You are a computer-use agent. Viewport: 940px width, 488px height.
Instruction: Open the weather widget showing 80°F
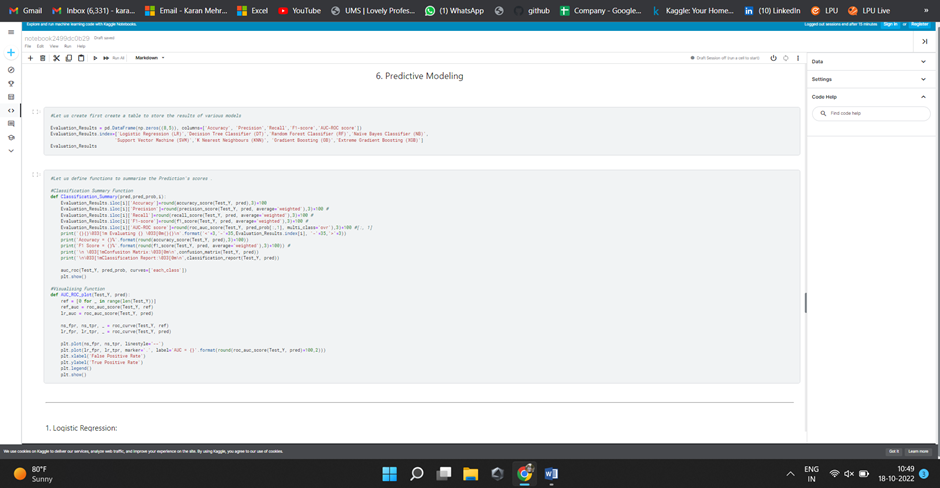34,474
